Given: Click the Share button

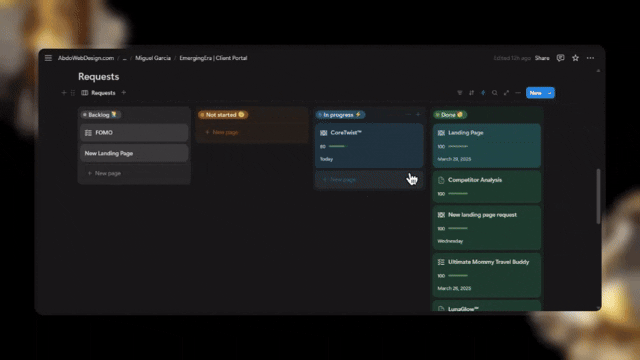Looking at the screenshot, I should click(542, 58).
